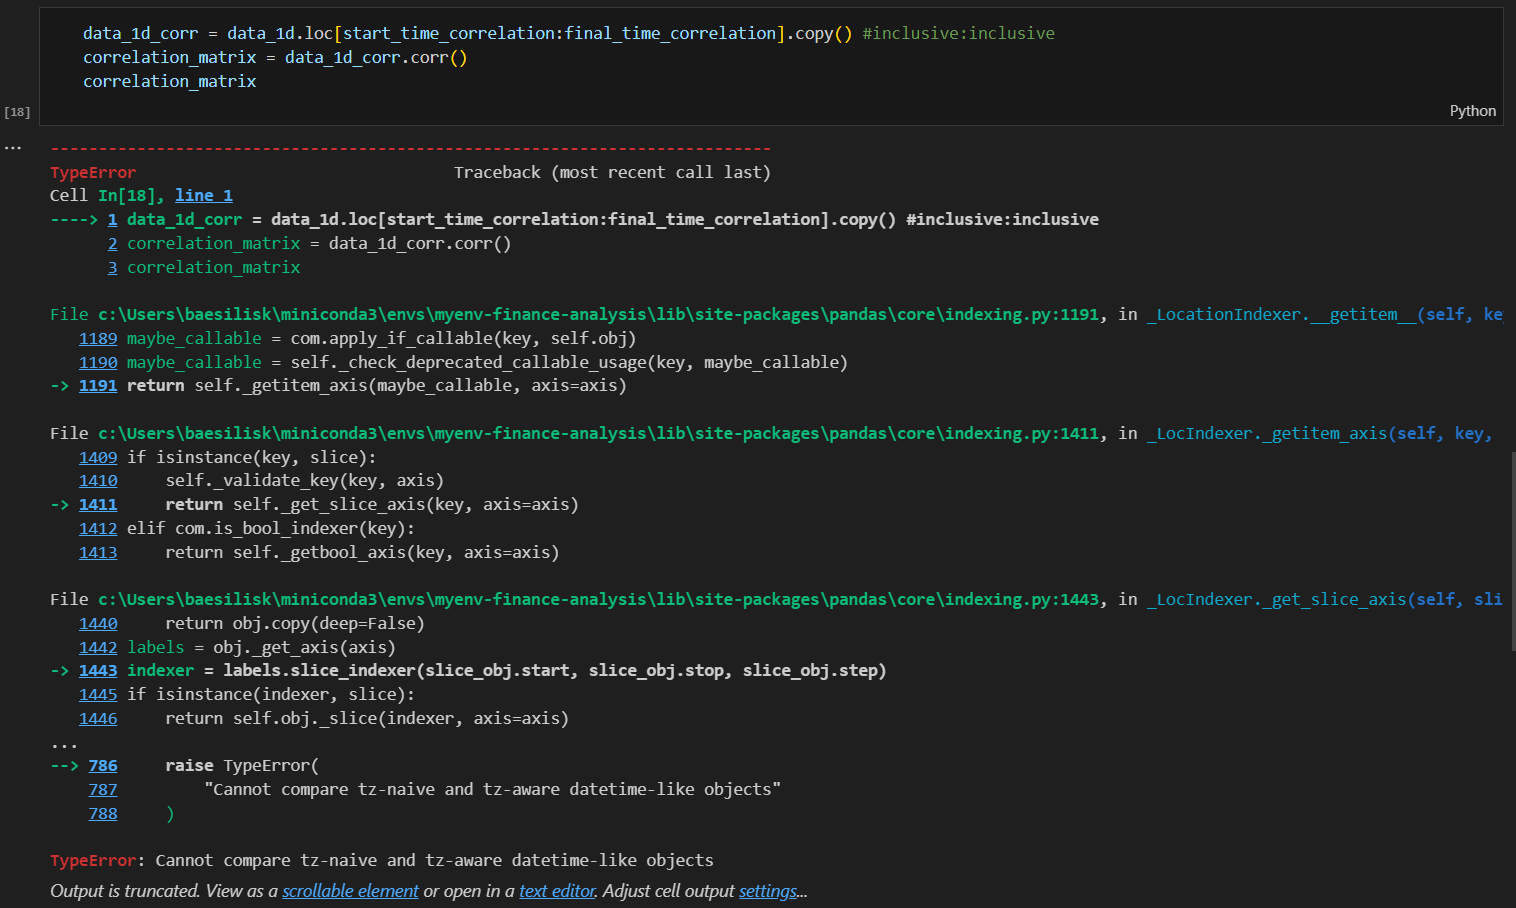
Task: Click the _LocationIndexer.__getitem__ function link
Action: 1324,315
